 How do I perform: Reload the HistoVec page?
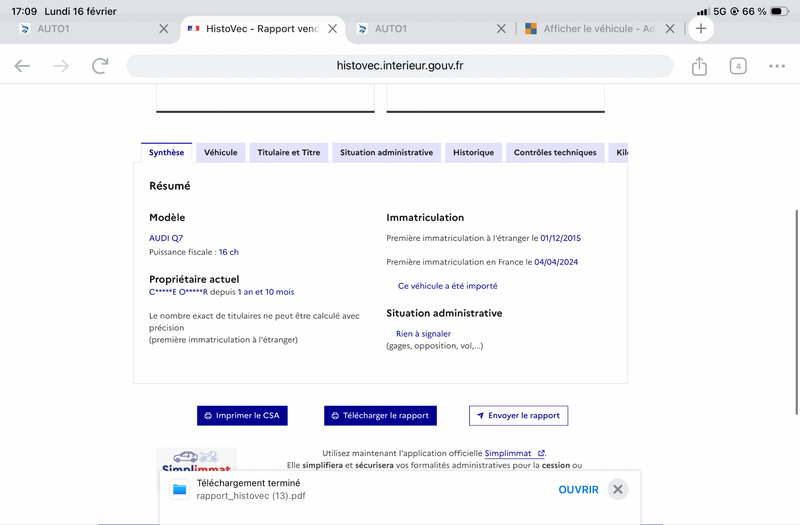pos(100,66)
